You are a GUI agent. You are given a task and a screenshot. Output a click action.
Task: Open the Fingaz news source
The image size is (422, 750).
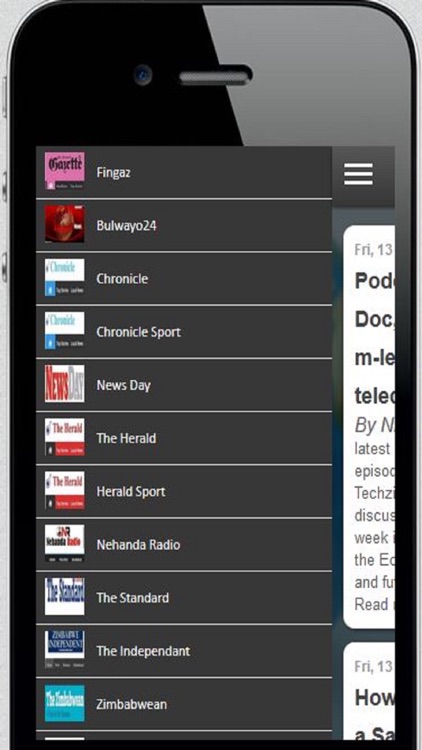click(184, 172)
